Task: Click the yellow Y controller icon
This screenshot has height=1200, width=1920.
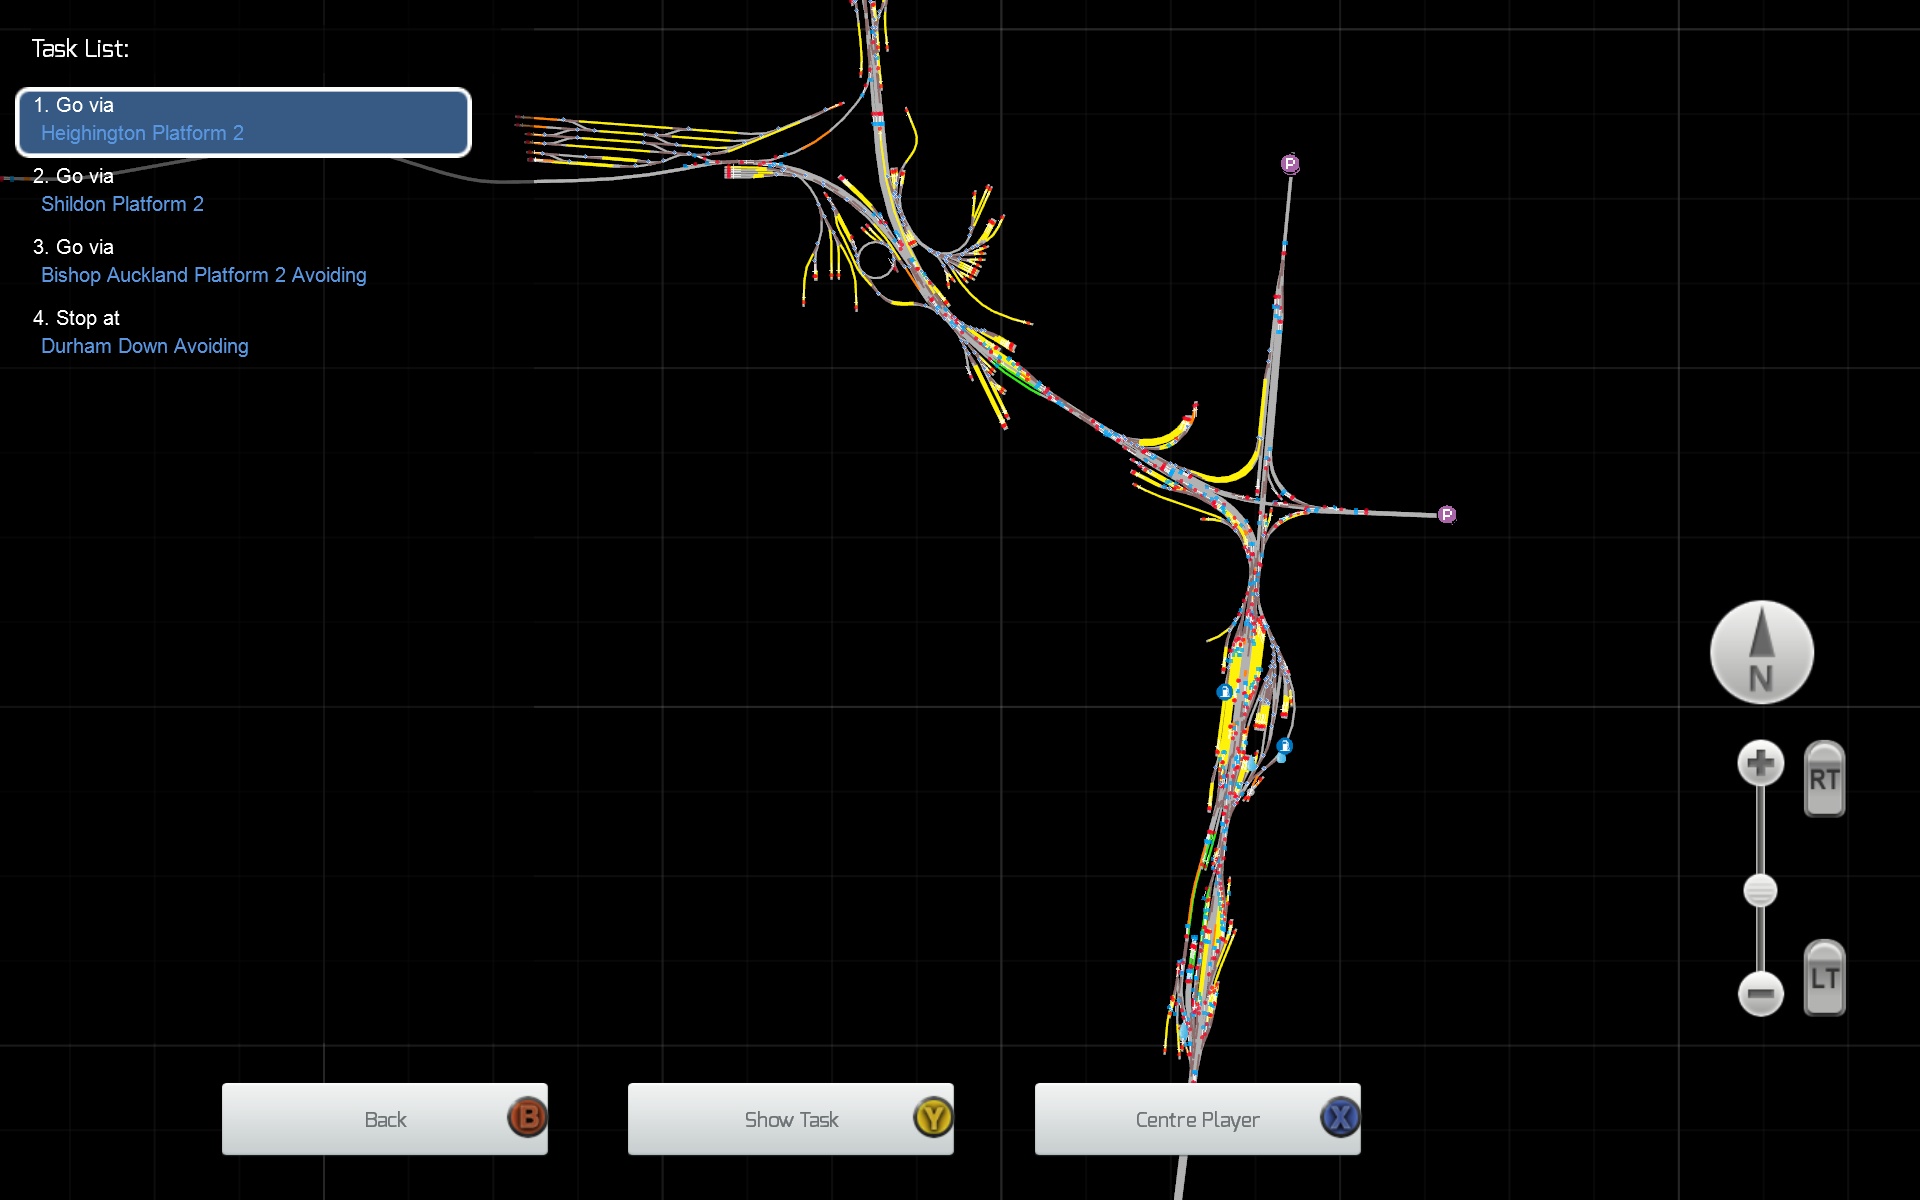Action: [x=933, y=1118]
